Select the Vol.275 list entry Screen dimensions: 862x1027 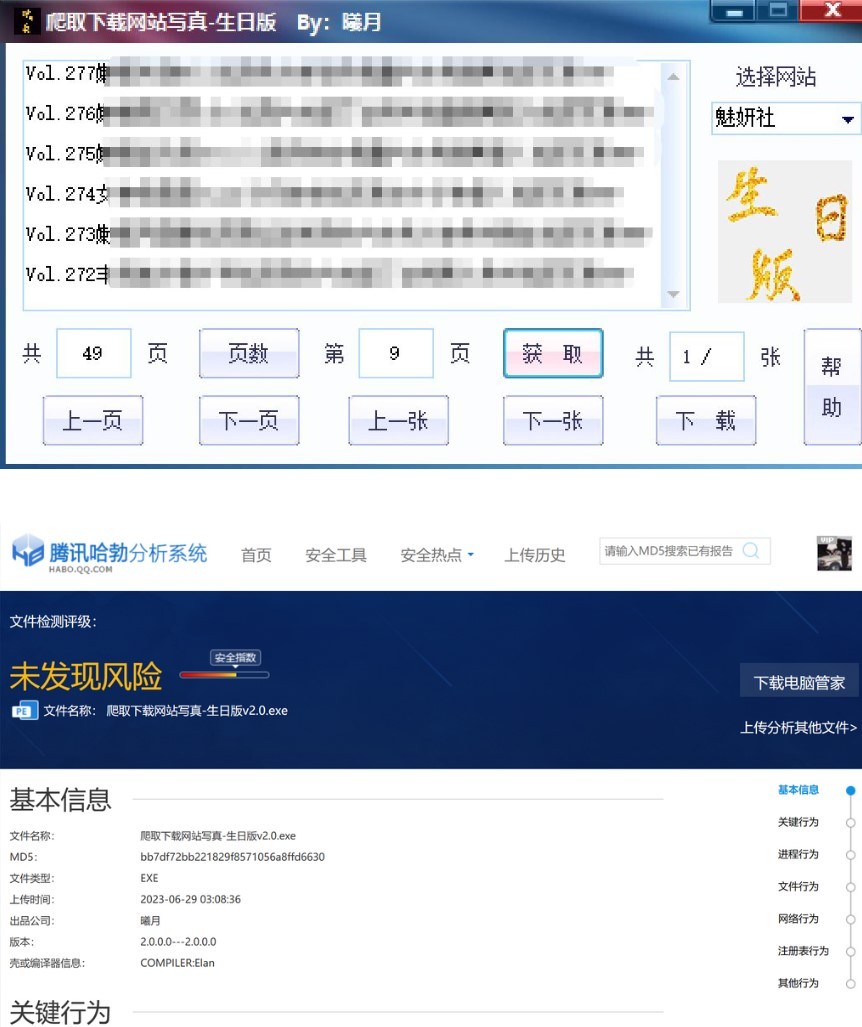[341, 154]
